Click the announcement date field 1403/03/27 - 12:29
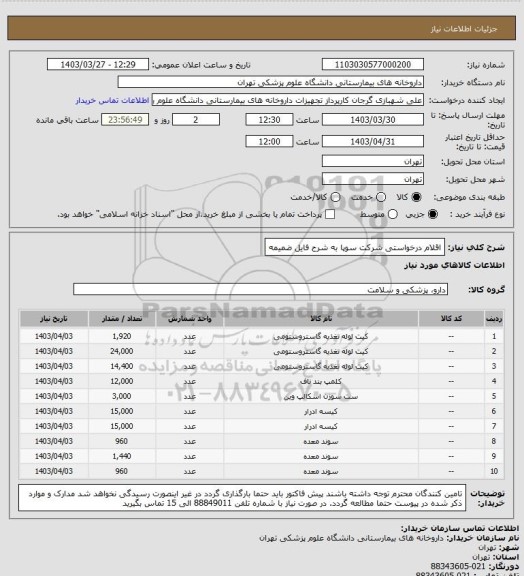This screenshot has width=524, height=576. 98,64
